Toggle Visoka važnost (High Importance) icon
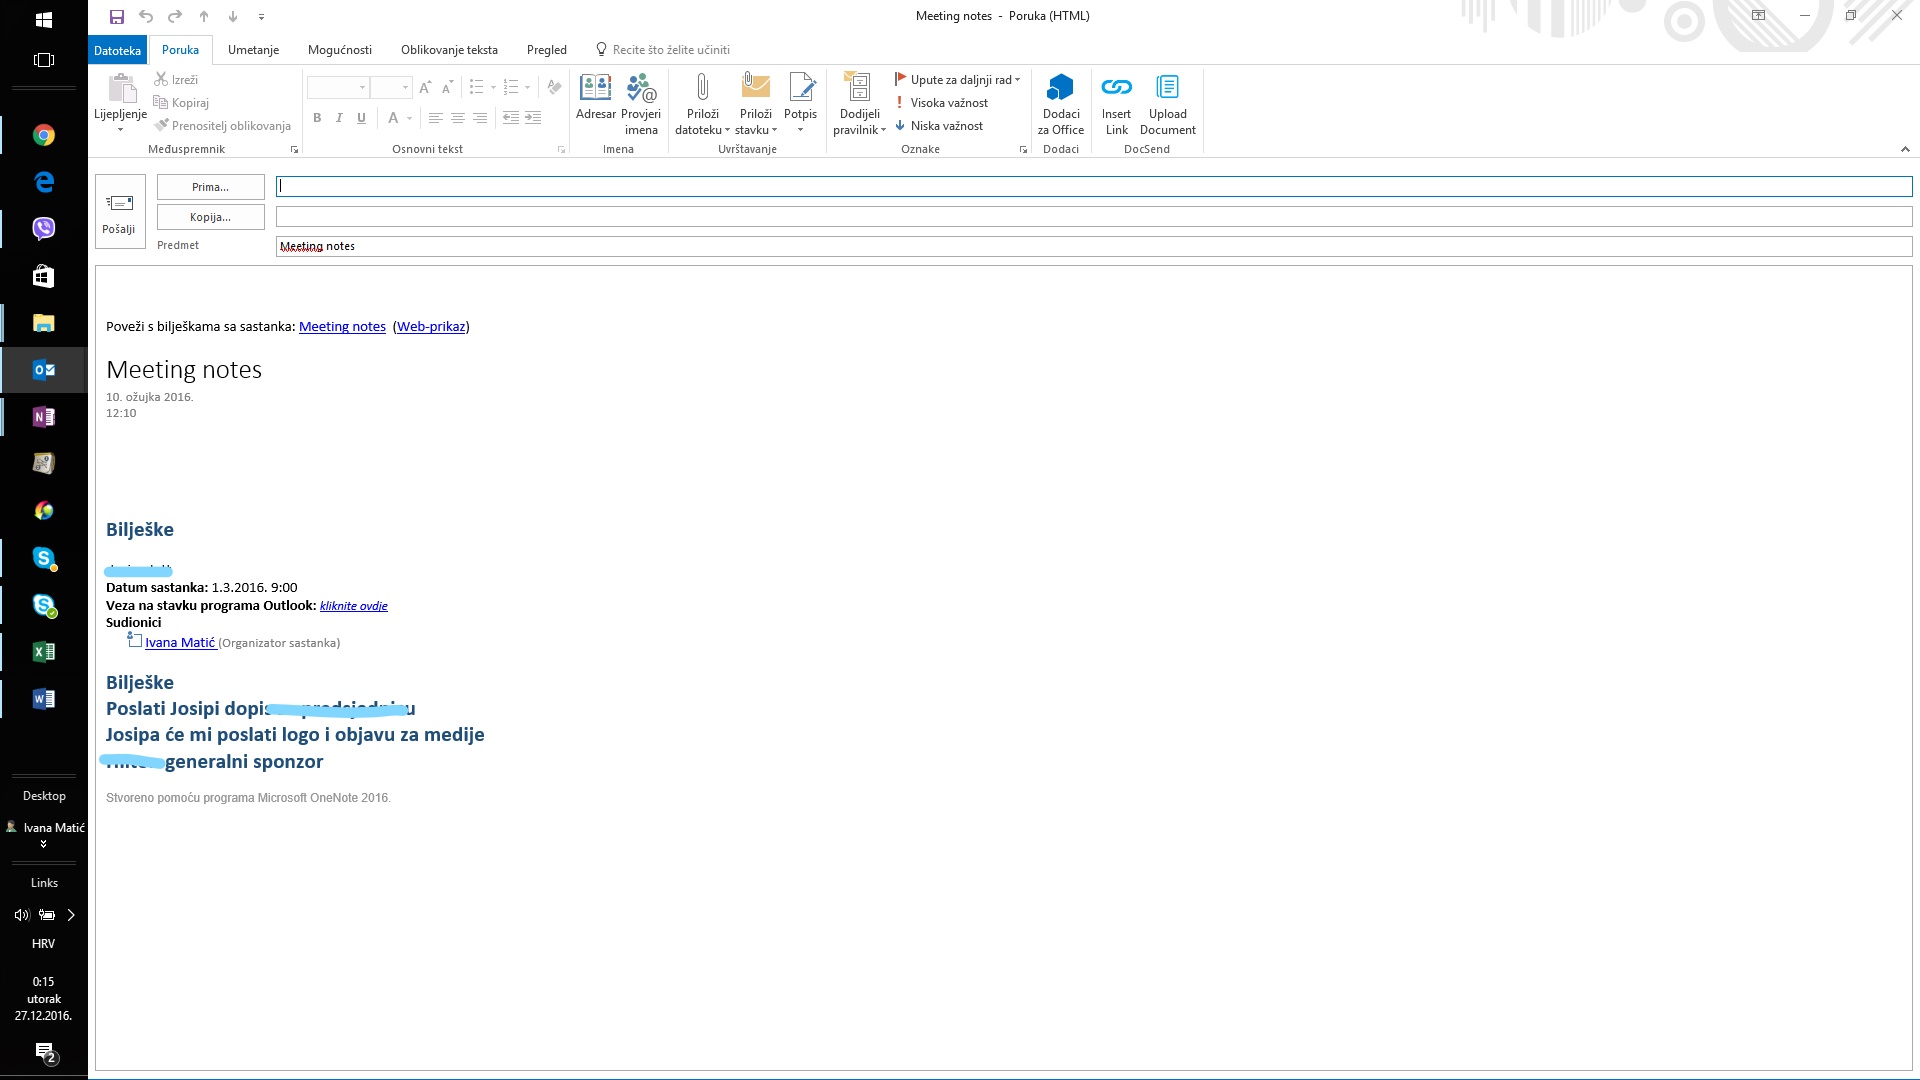The height and width of the screenshot is (1080, 1920). coord(942,102)
